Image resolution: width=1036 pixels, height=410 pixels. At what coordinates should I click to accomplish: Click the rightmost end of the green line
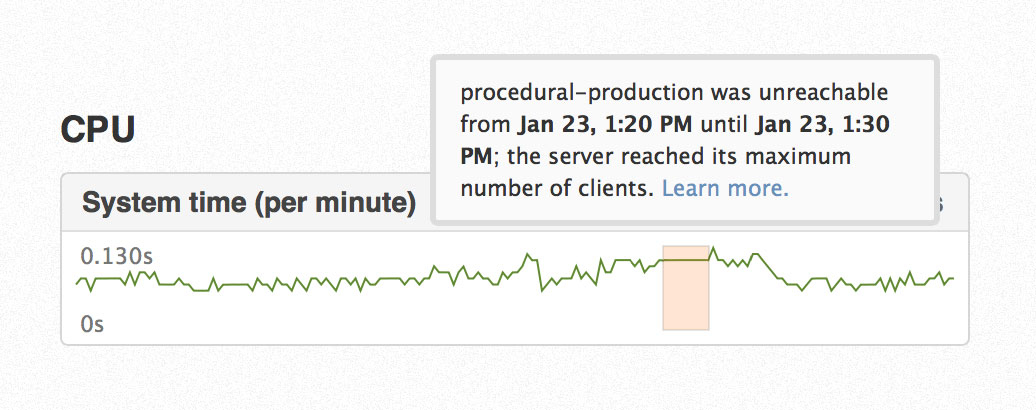952,278
